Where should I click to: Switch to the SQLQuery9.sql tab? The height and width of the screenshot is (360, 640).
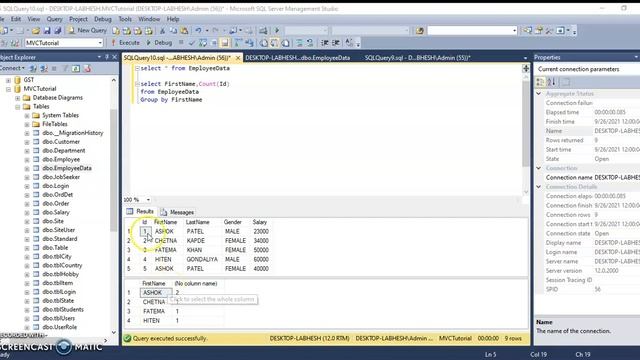click(x=418, y=58)
